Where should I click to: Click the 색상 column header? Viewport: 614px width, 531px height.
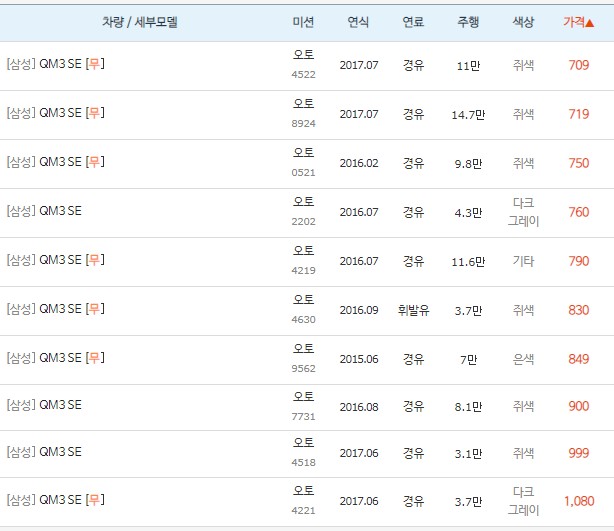[524, 22]
